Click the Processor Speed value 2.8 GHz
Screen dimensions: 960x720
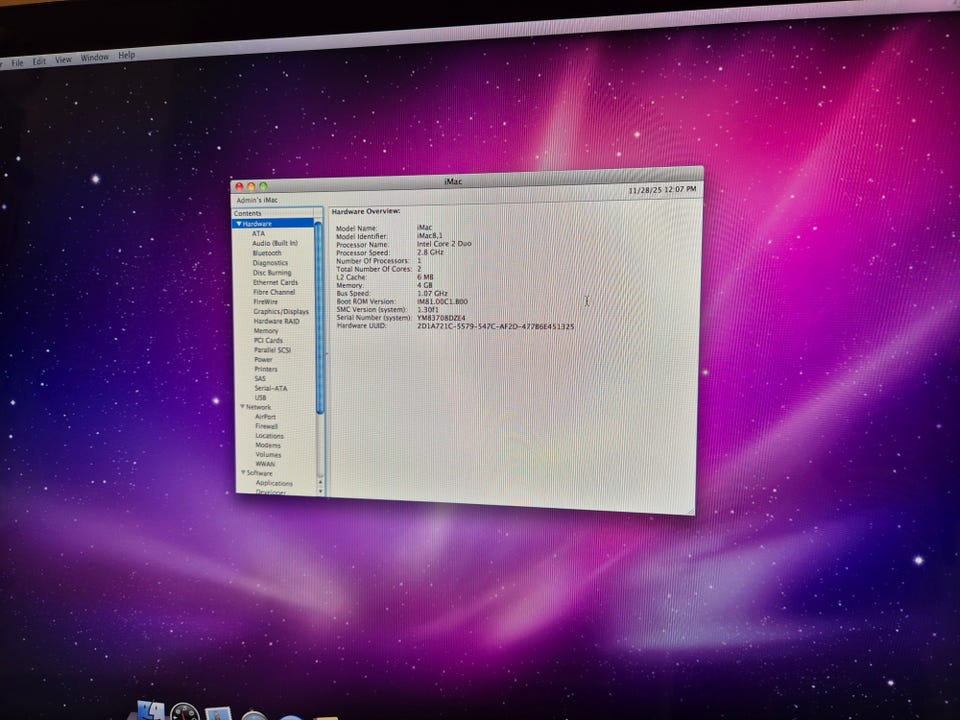(430, 252)
